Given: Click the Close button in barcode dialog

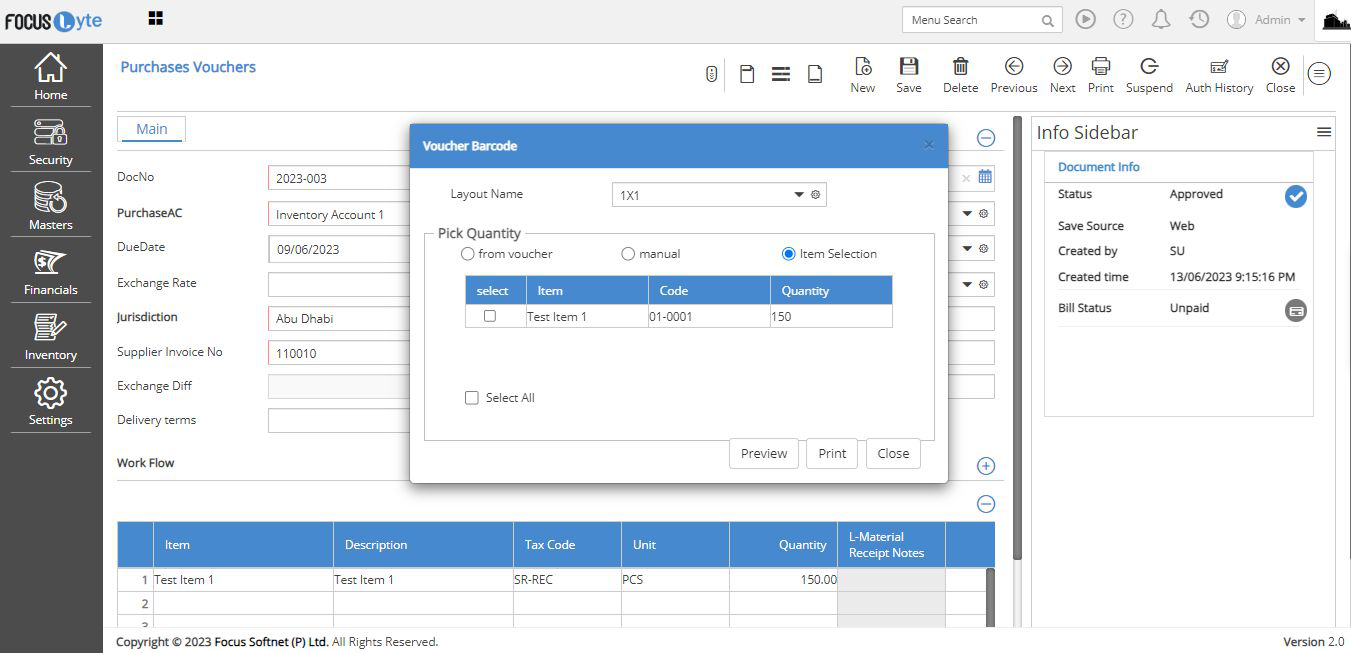Looking at the screenshot, I should pyautogui.click(x=893, y=453).
